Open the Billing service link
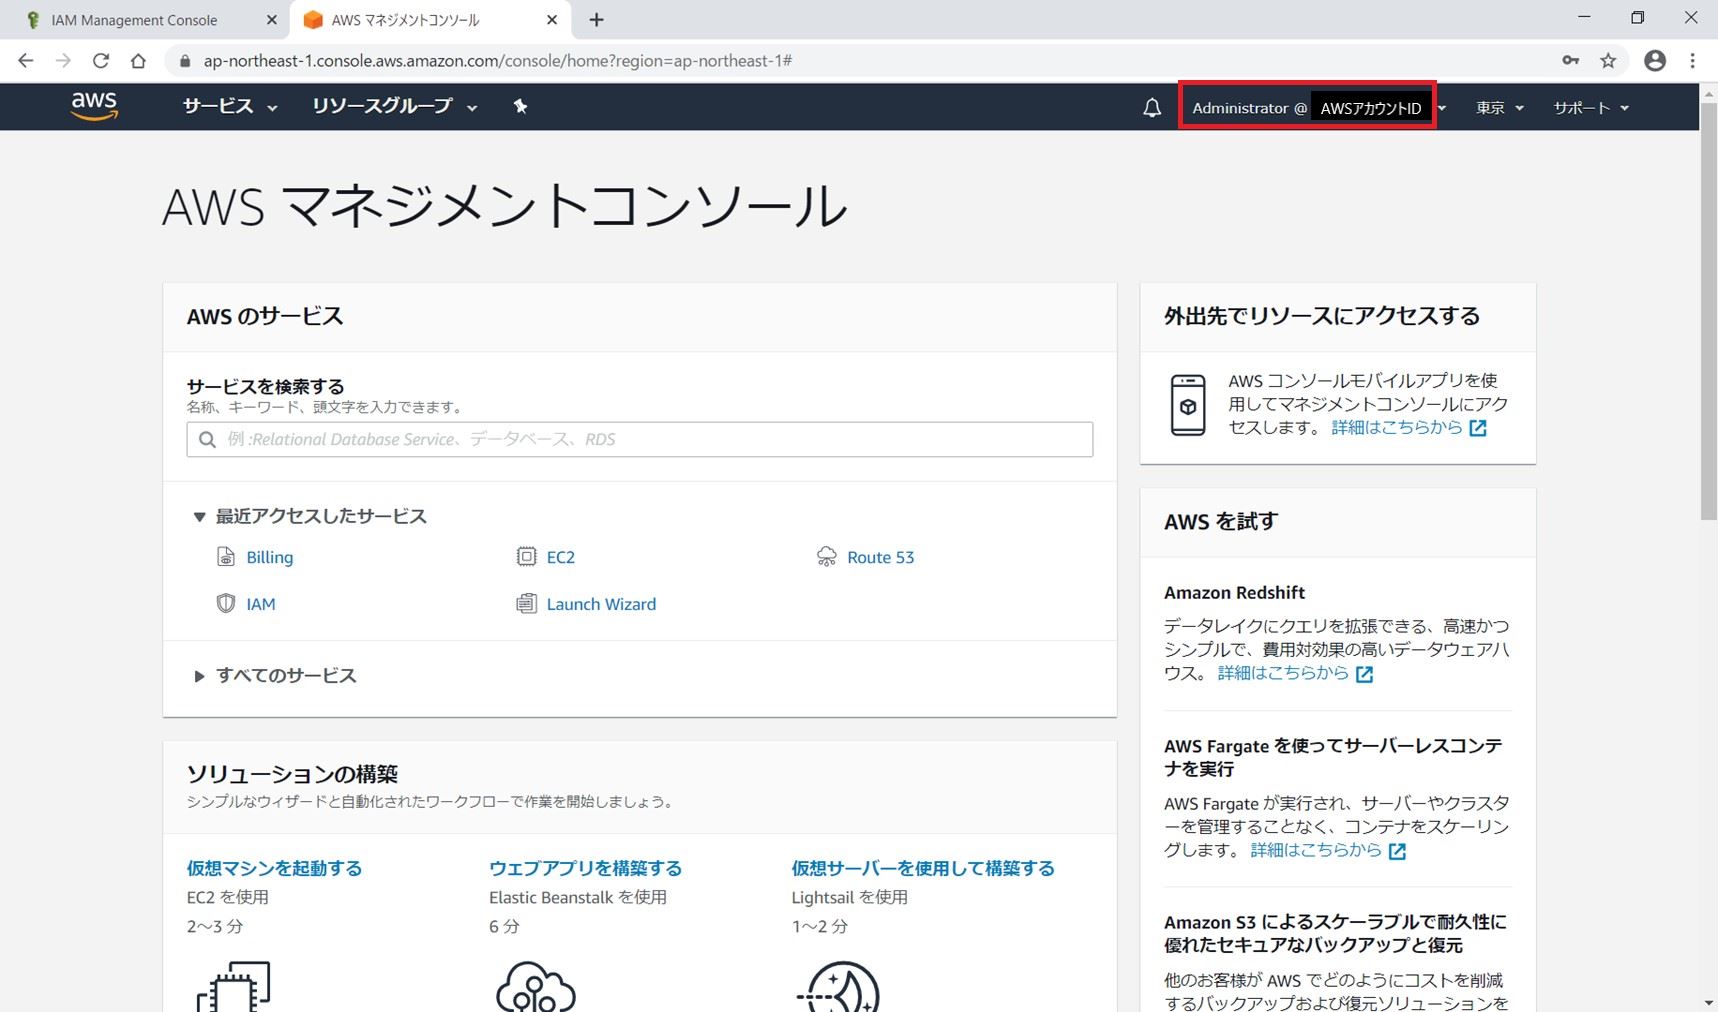 pos(270,557)
